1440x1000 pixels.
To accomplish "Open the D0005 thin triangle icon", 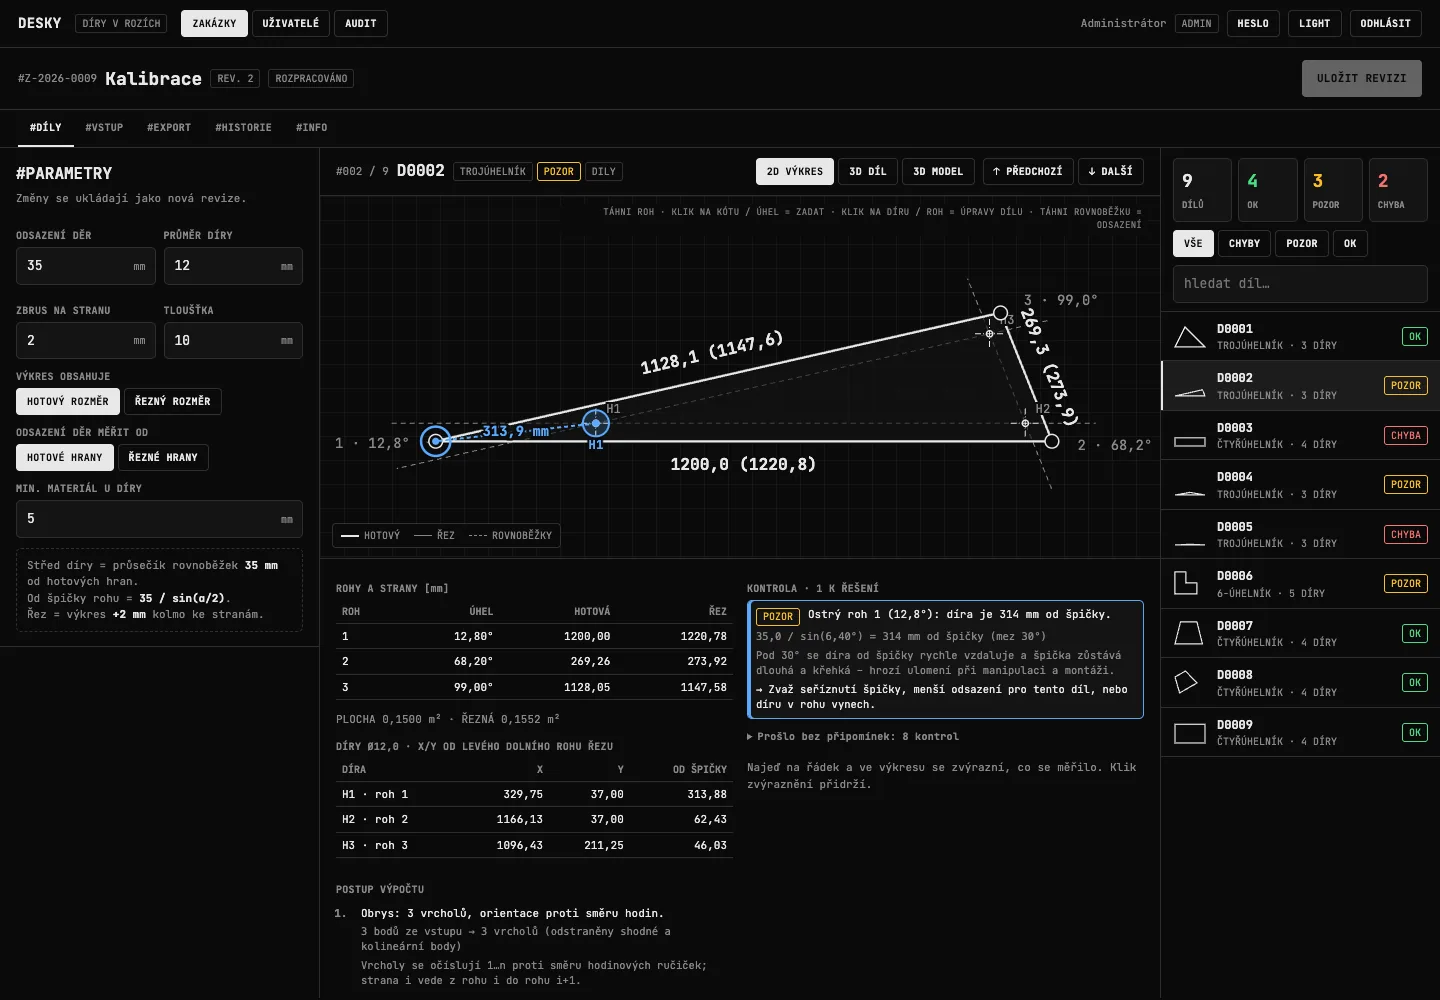I will 1189,543.
